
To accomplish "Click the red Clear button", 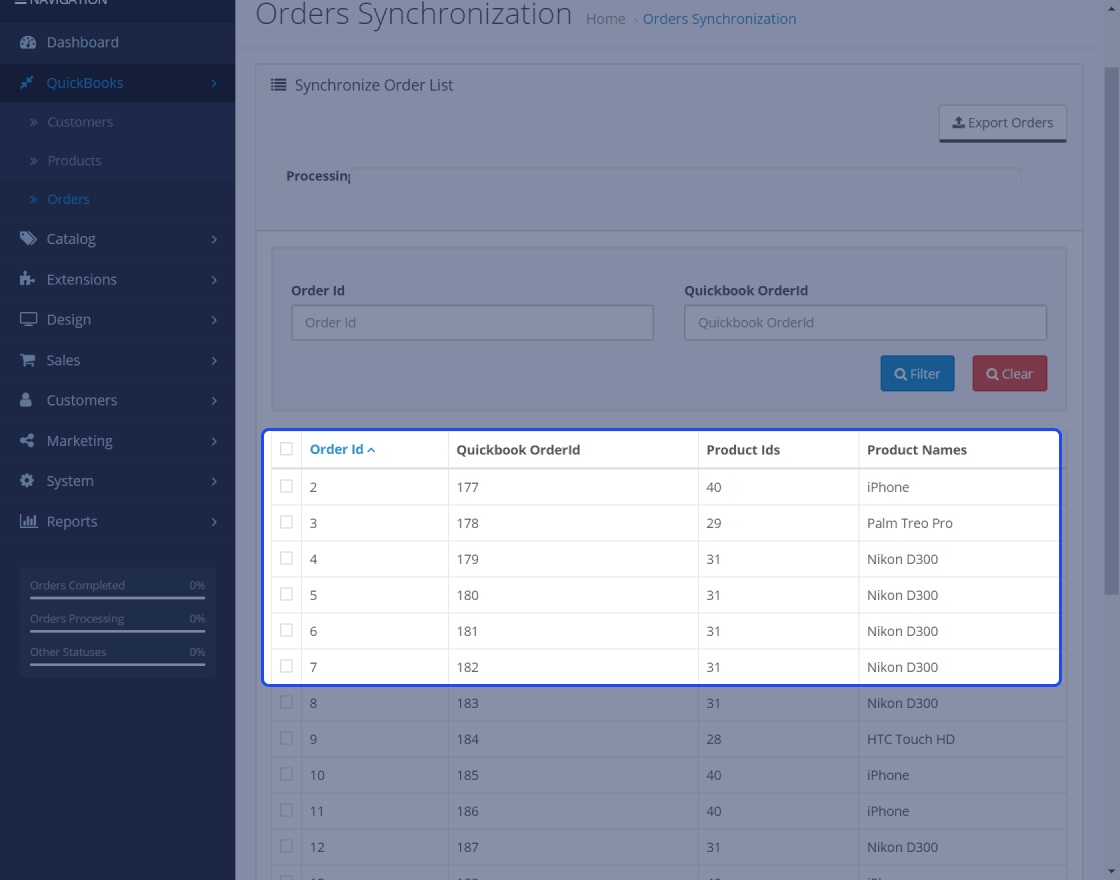I will click(1009, 374).
